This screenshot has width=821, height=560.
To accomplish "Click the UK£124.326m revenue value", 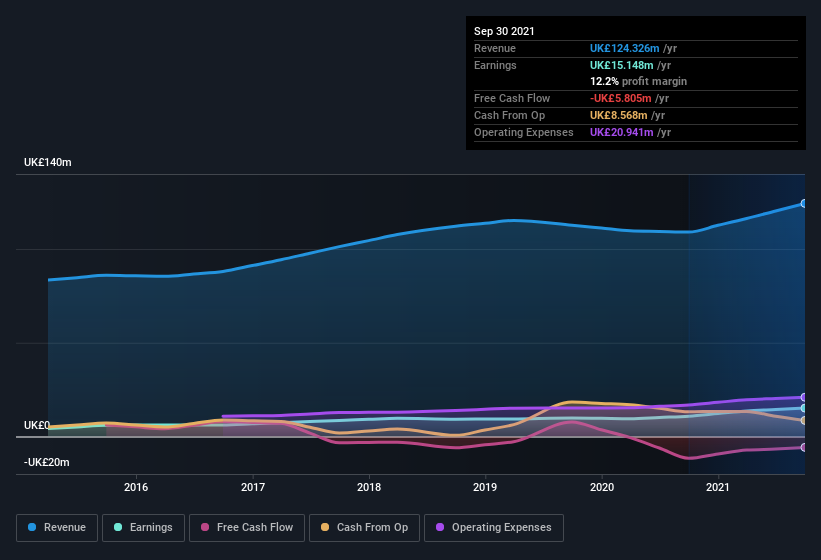I will click(x=625, y=48).
